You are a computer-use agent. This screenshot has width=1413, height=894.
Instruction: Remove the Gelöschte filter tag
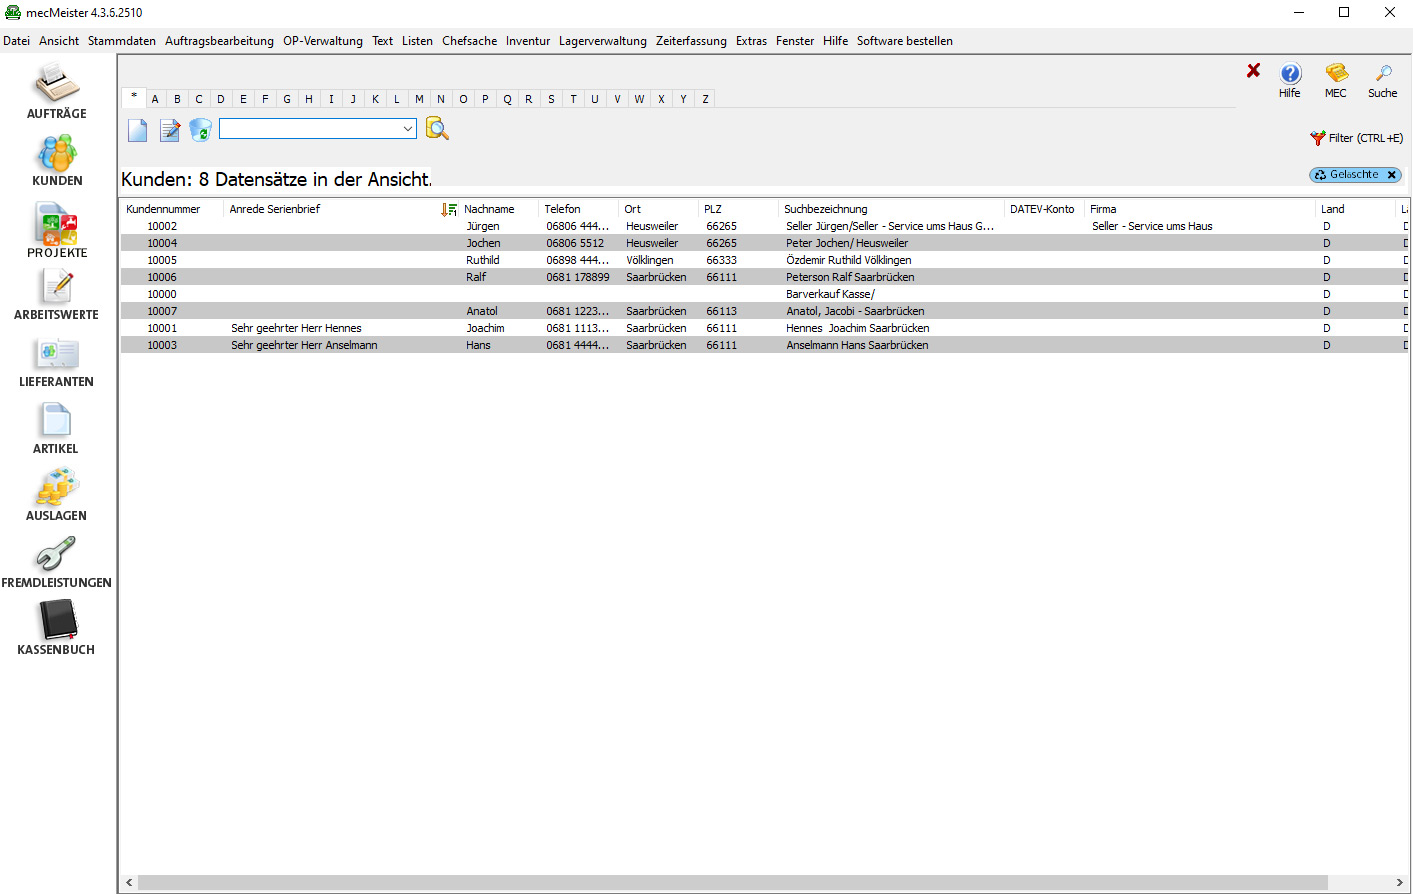coord(1391,175)
